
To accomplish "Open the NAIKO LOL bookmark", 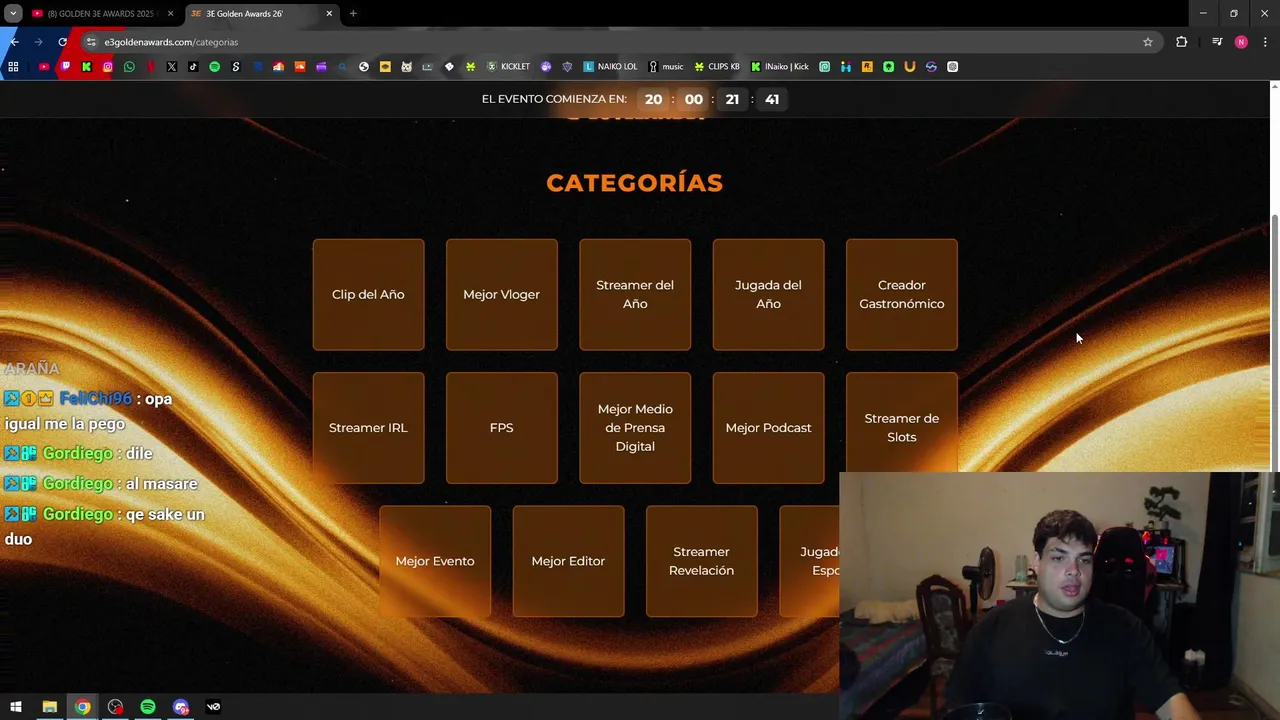I will click(610, 67).
